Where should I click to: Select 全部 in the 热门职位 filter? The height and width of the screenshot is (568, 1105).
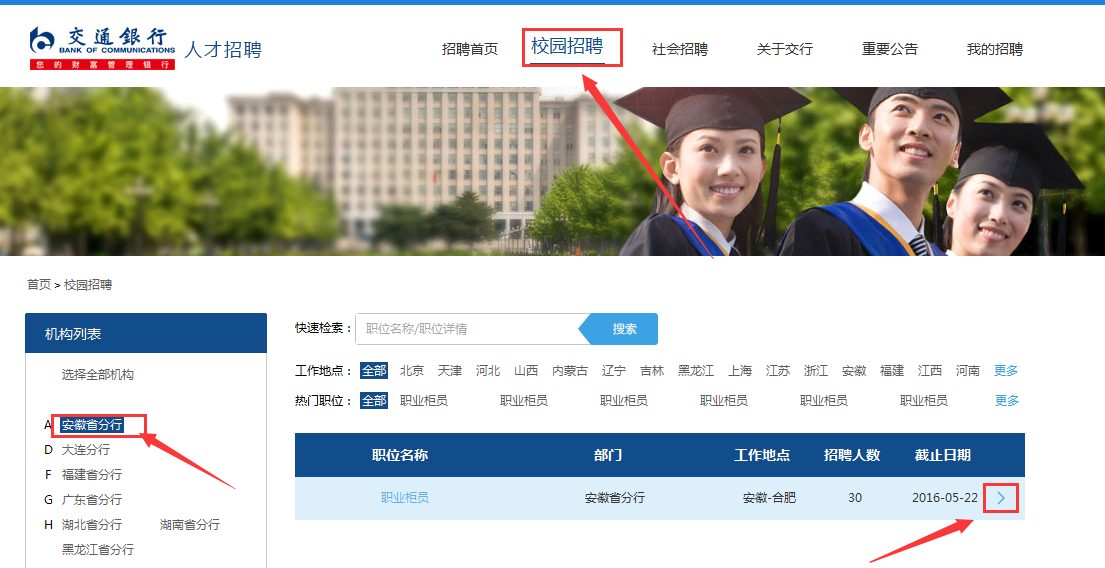tap(374, 401)
